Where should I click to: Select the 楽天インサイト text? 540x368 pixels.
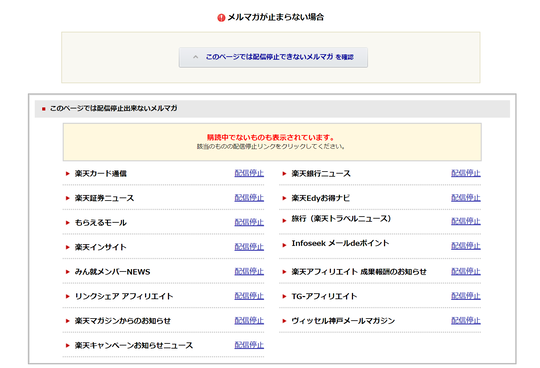(101, 247)
